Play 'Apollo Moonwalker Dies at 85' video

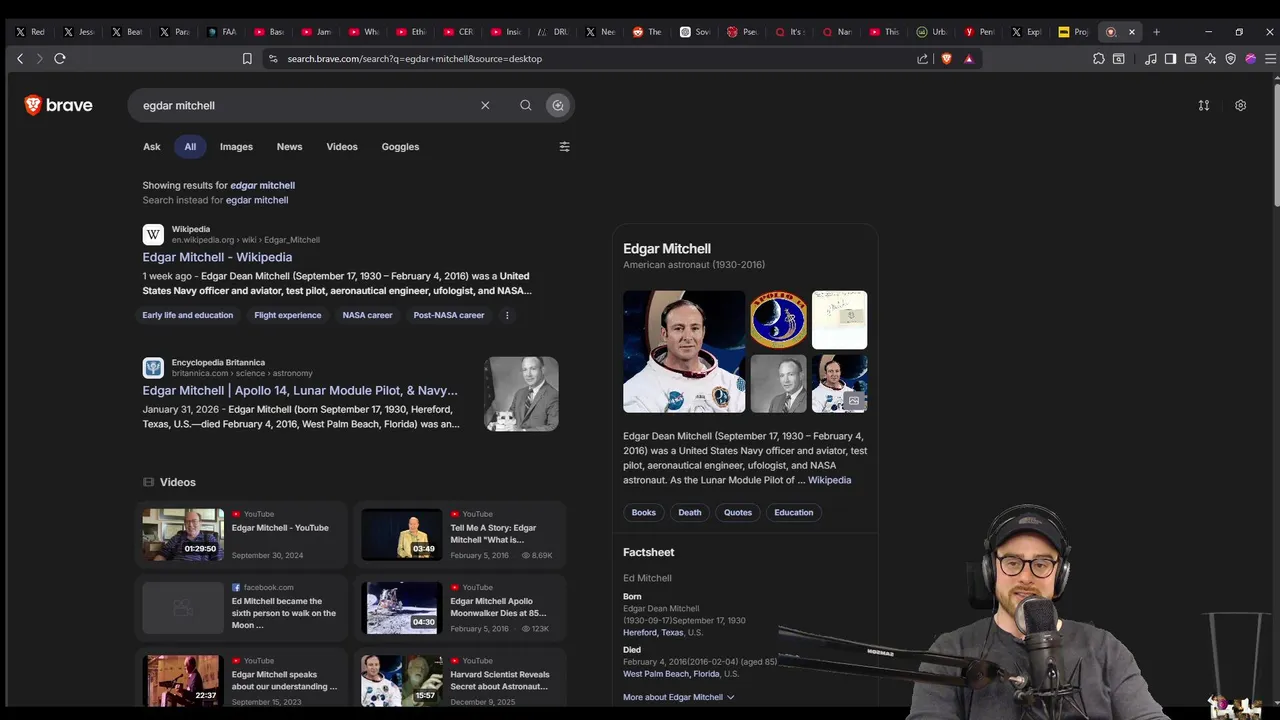tap(401, 608)
